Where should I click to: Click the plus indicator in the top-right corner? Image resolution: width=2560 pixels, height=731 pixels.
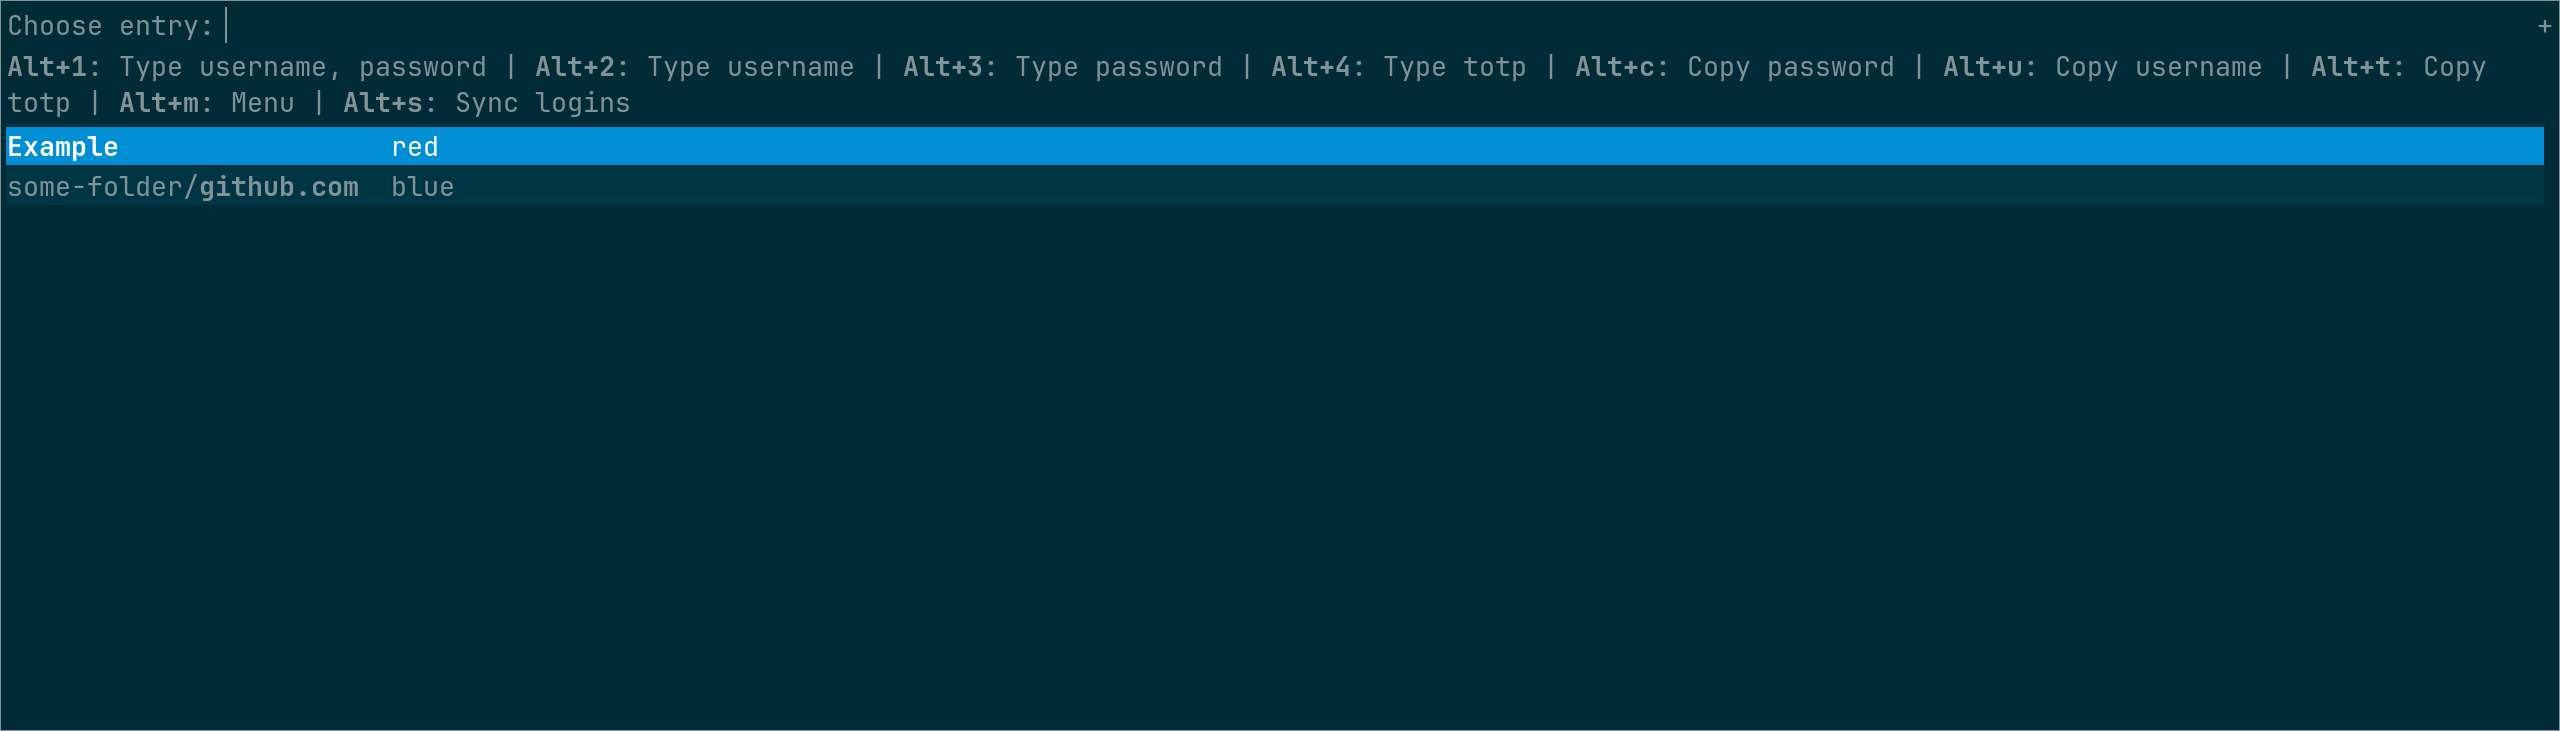point(2544,27)
